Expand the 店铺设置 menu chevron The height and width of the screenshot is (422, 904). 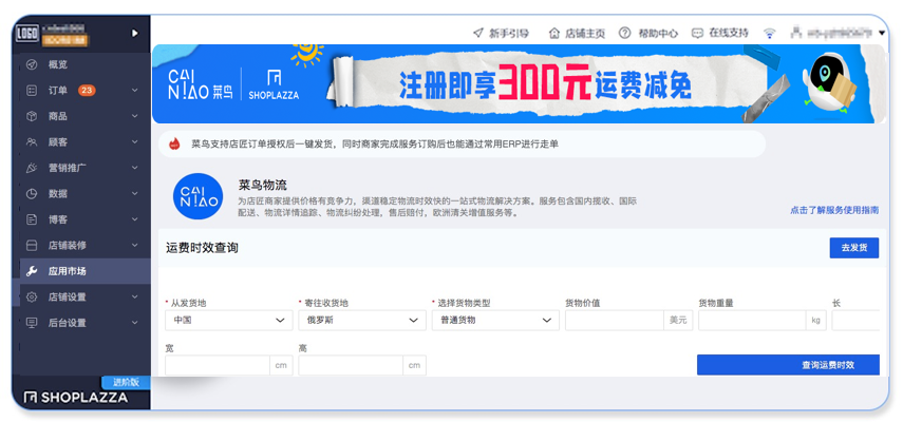click(134, 297)
